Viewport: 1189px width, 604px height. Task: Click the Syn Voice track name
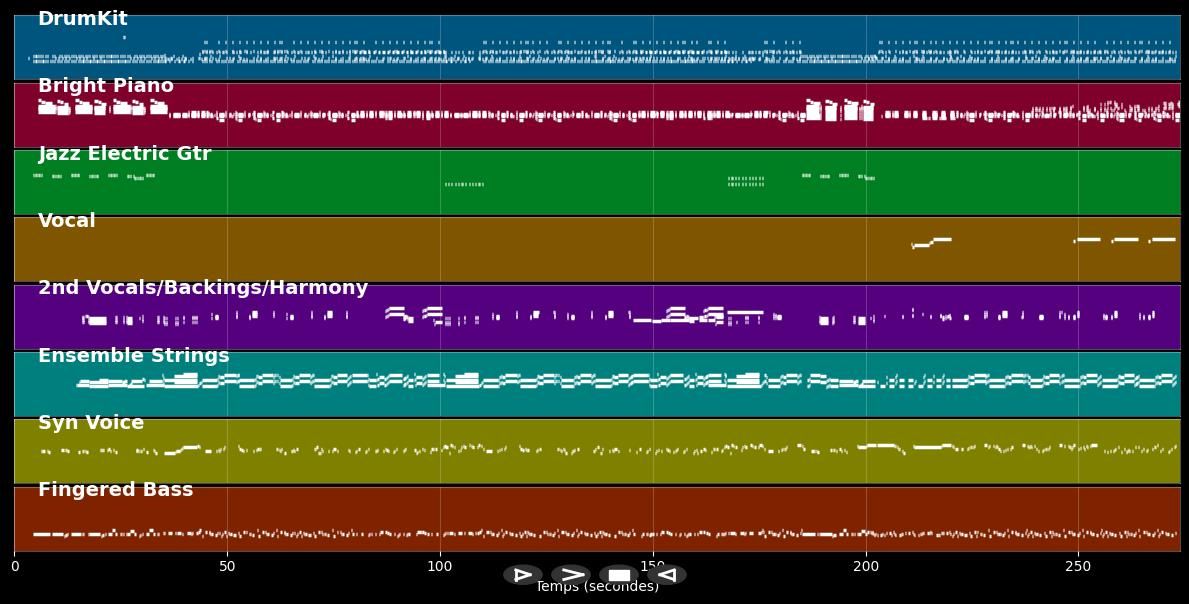point(91,423)
